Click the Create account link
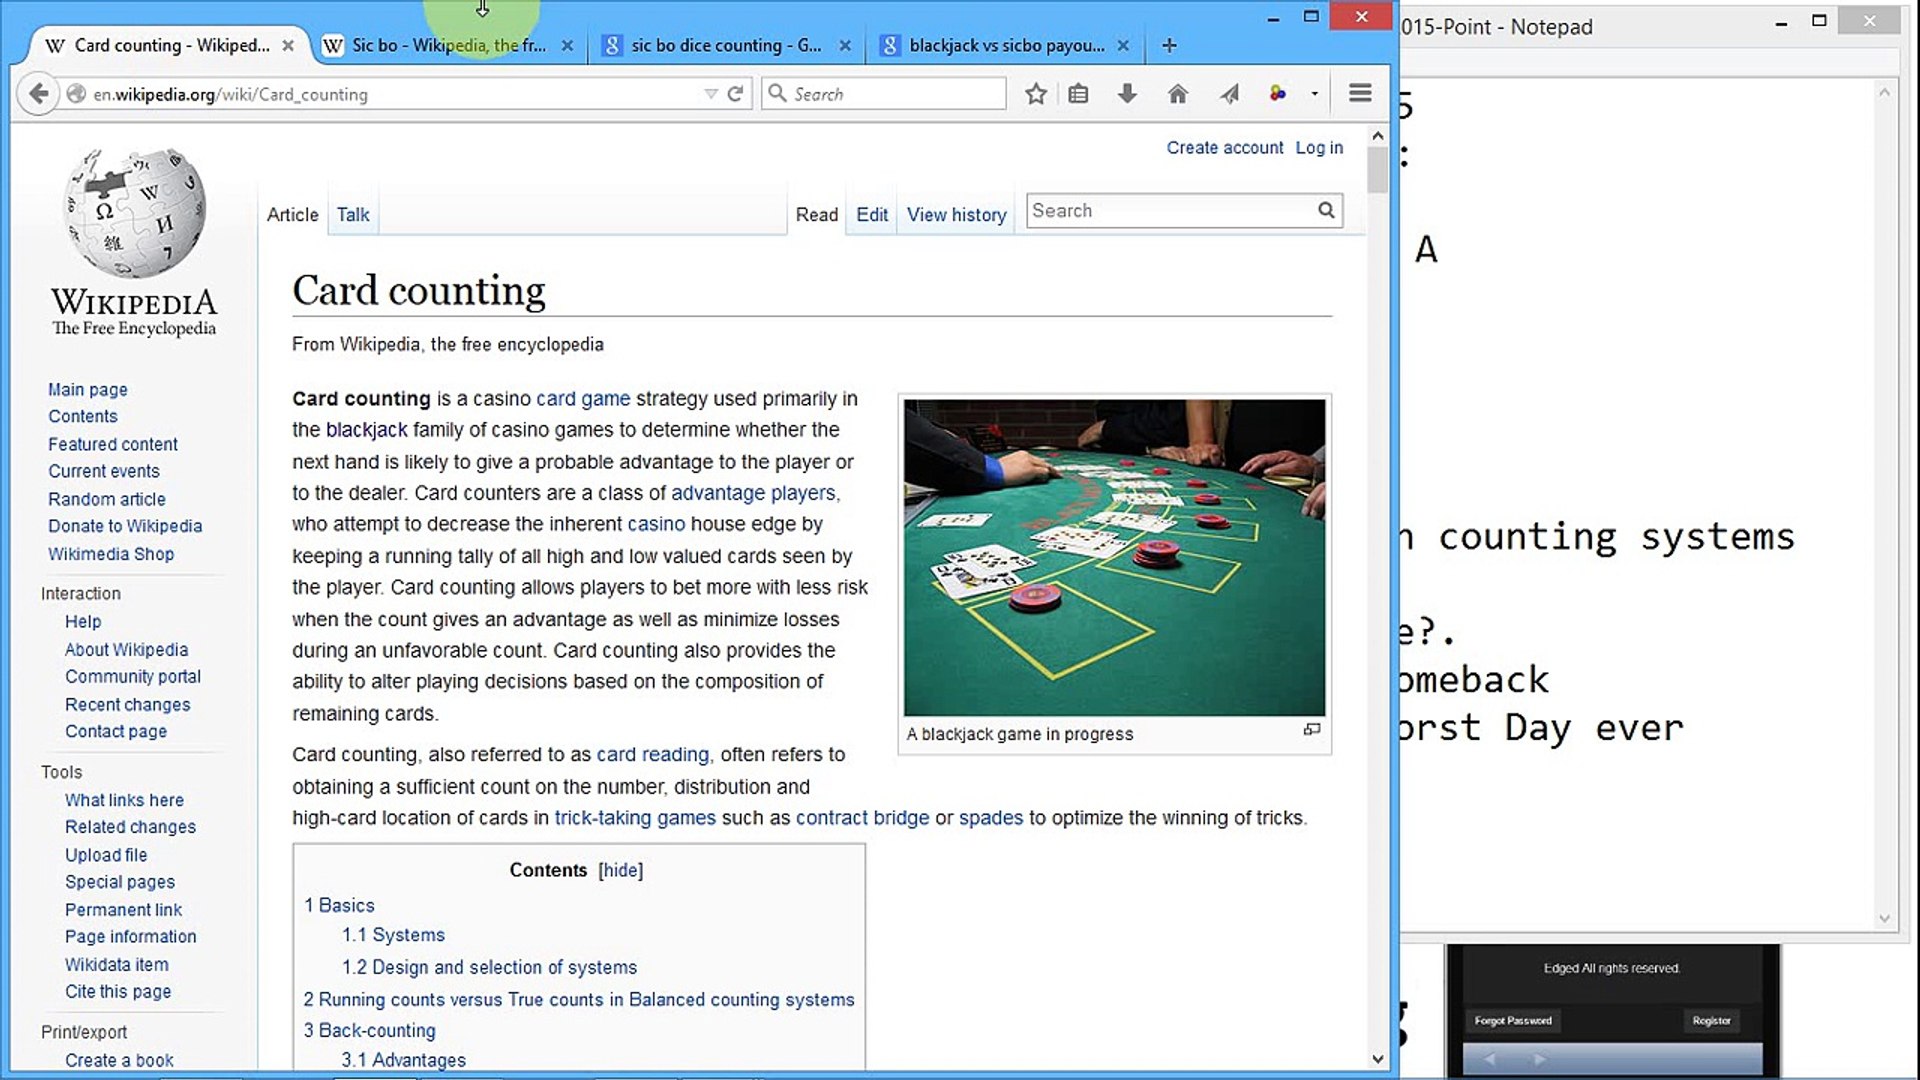 point(1224,147)
